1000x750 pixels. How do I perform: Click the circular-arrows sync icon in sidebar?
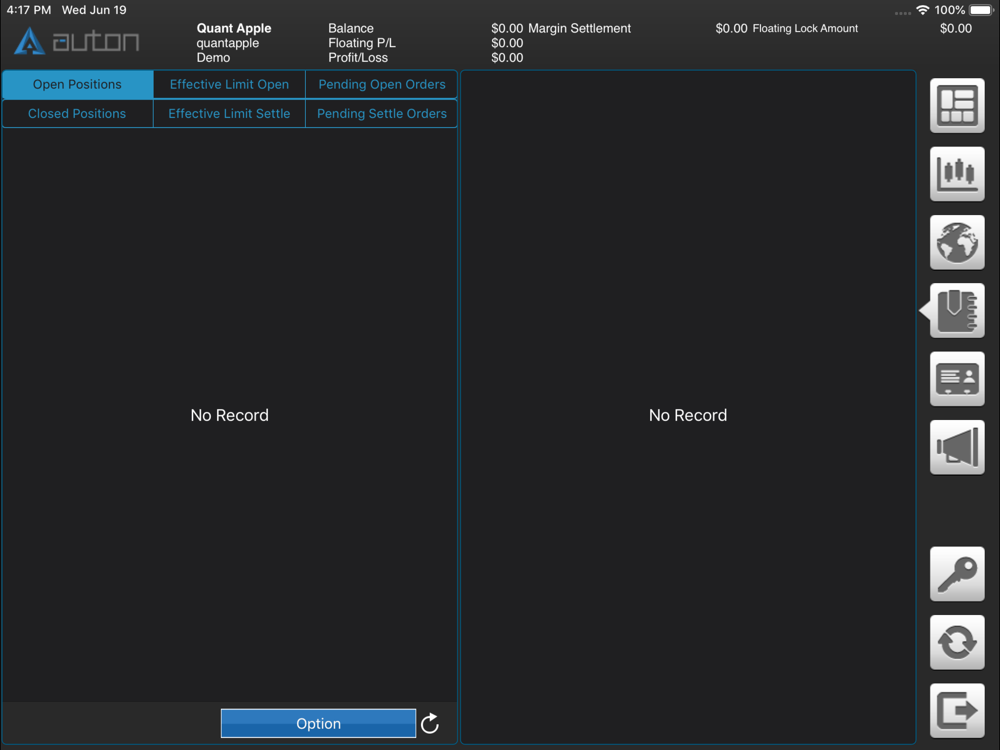click(957, 642)
